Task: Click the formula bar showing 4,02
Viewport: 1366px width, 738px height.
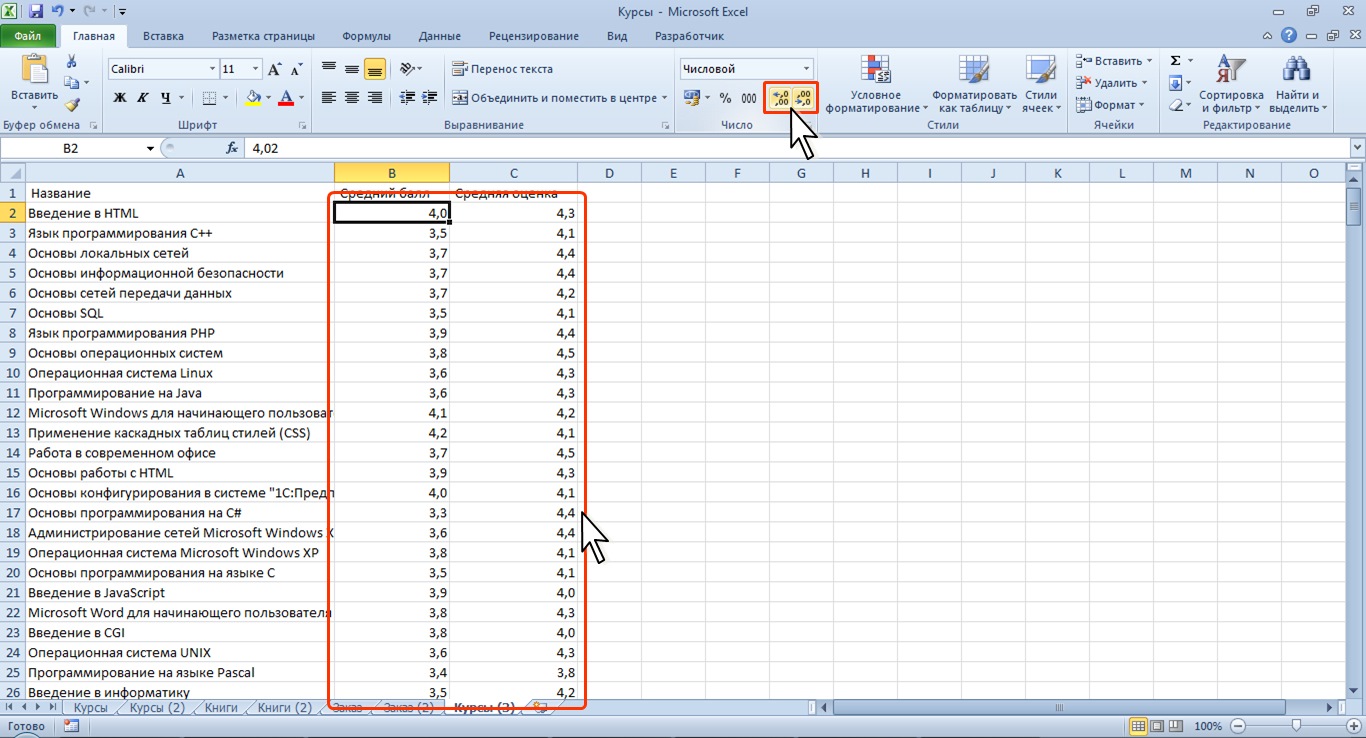Action: (x=795, y=148)
